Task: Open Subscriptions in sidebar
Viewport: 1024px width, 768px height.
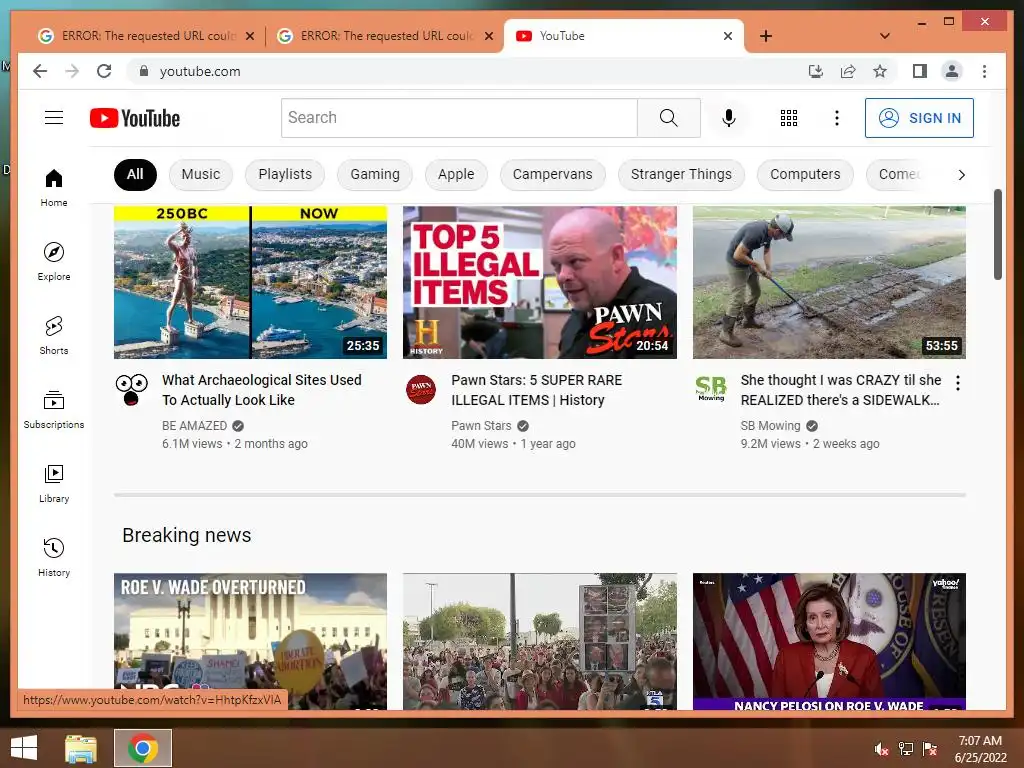Action: click(54, 409)
